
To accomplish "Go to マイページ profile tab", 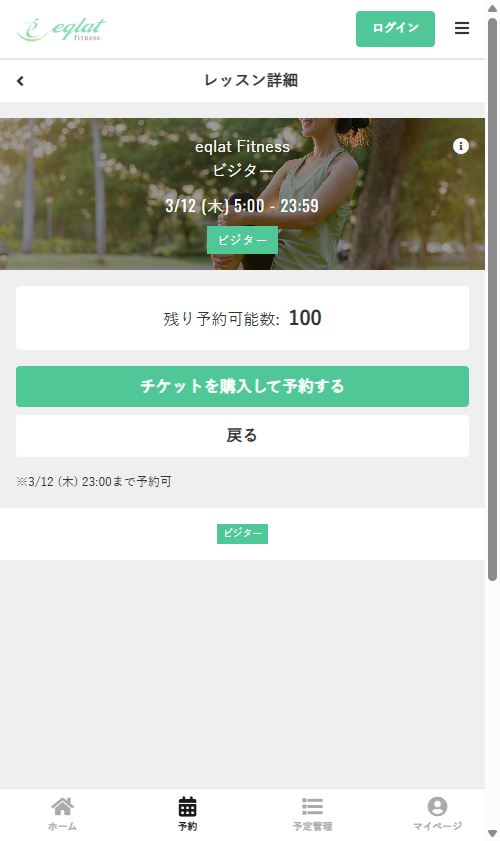I will click(437, 814).
